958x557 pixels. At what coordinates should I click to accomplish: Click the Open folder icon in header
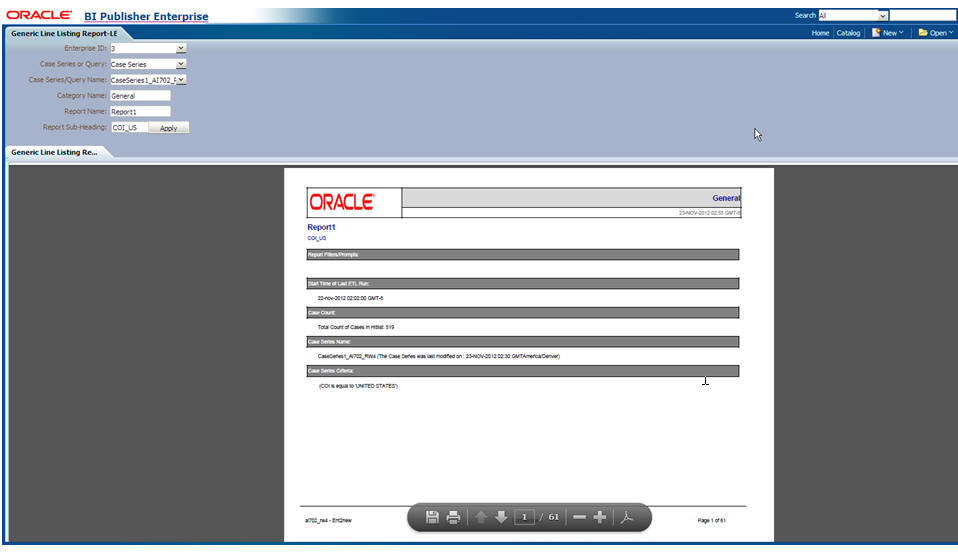[923, 32]
